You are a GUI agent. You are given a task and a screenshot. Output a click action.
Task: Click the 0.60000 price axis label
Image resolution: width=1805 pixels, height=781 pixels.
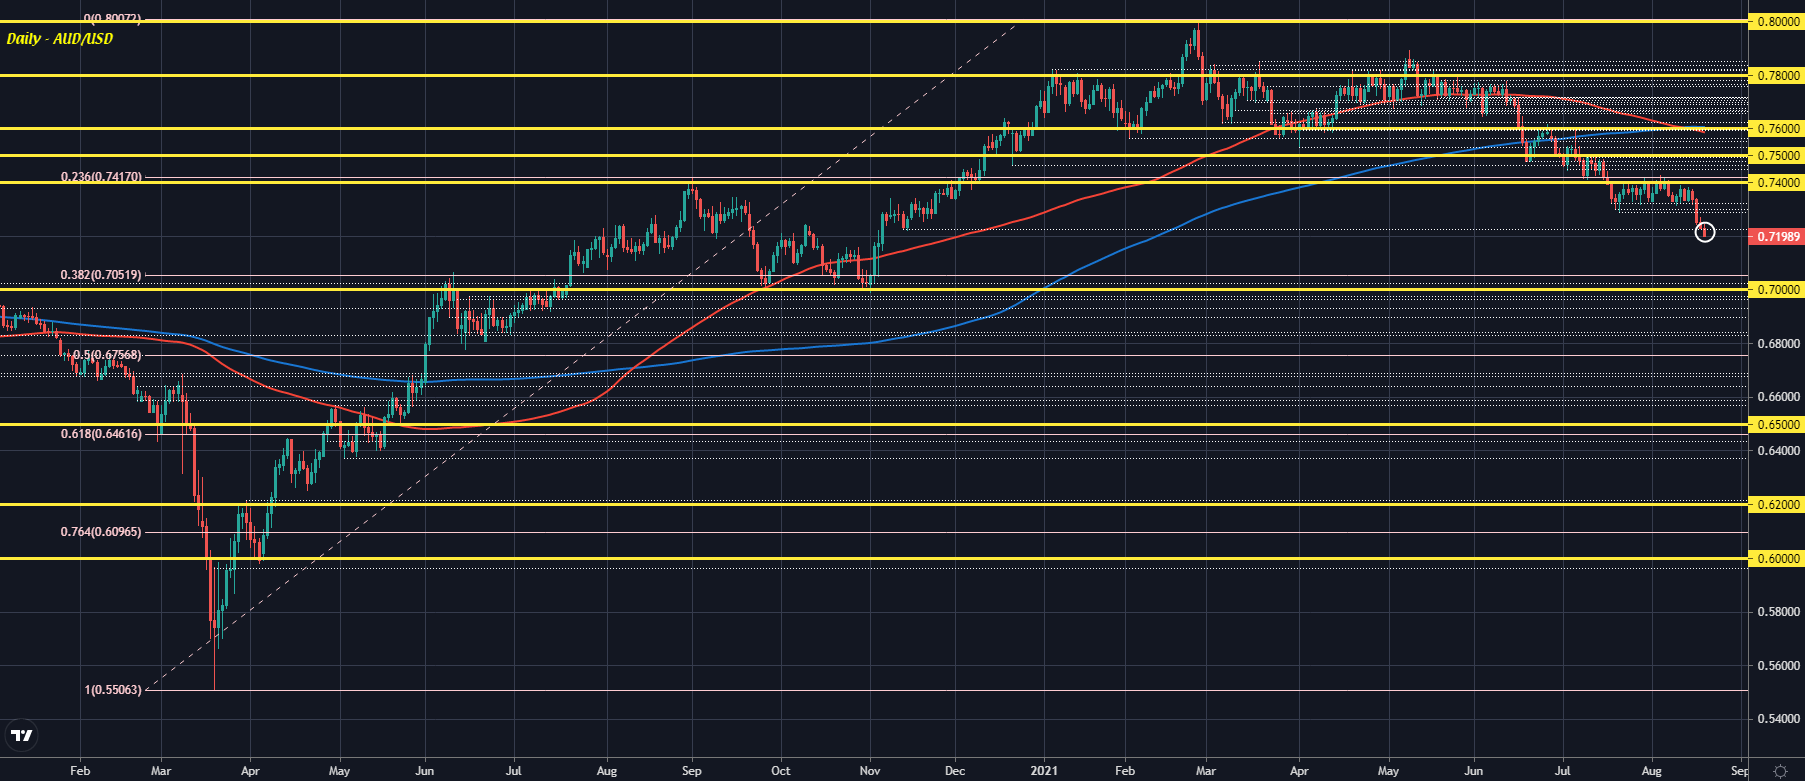pyautogui.click(x=1777, y=559)
